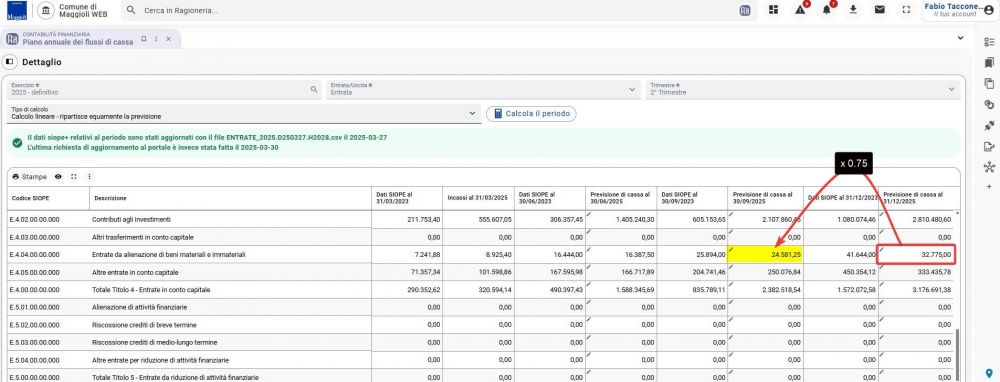This screenshot has width=1000, height=382.
Task: Click the bookmark icon in right sidebar
Action: click(x=989, y=62)
